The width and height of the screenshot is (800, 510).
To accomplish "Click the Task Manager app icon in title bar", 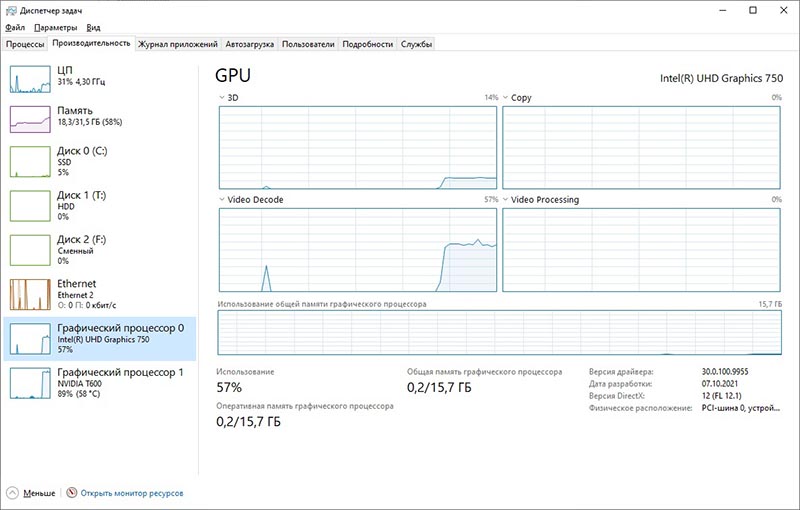I will pos(10,10).
